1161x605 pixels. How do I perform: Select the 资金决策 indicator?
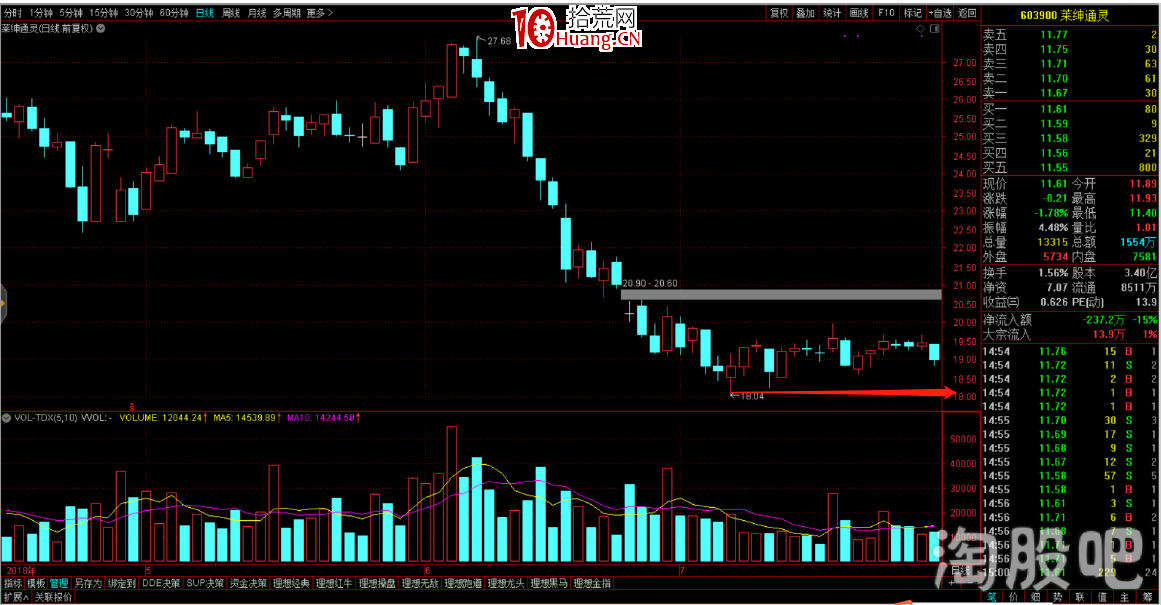coord(248,584)
